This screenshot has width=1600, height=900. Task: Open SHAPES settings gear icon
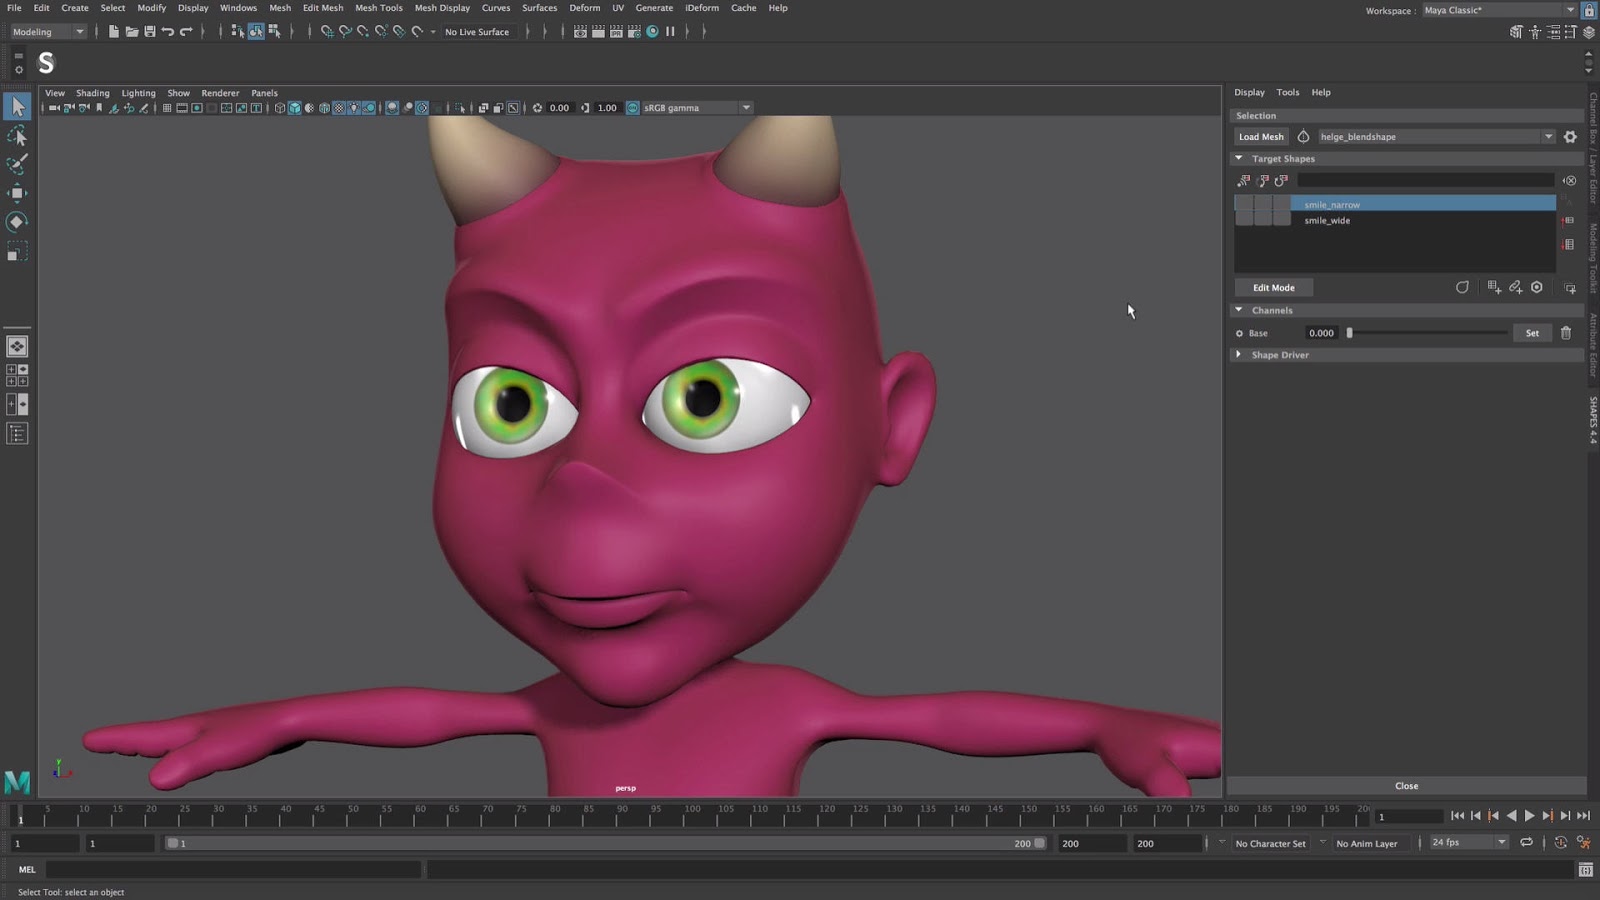point(1570,137)
